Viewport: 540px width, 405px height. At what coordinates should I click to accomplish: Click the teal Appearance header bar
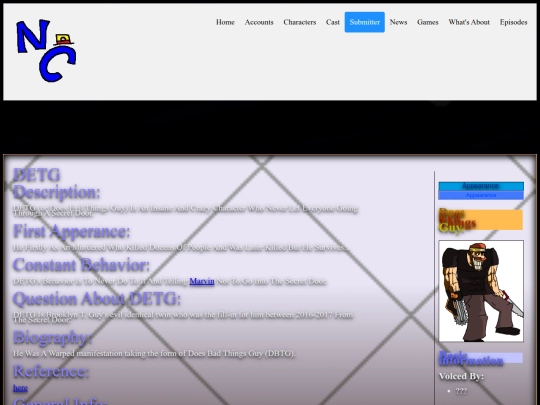(x=481, y=186)
